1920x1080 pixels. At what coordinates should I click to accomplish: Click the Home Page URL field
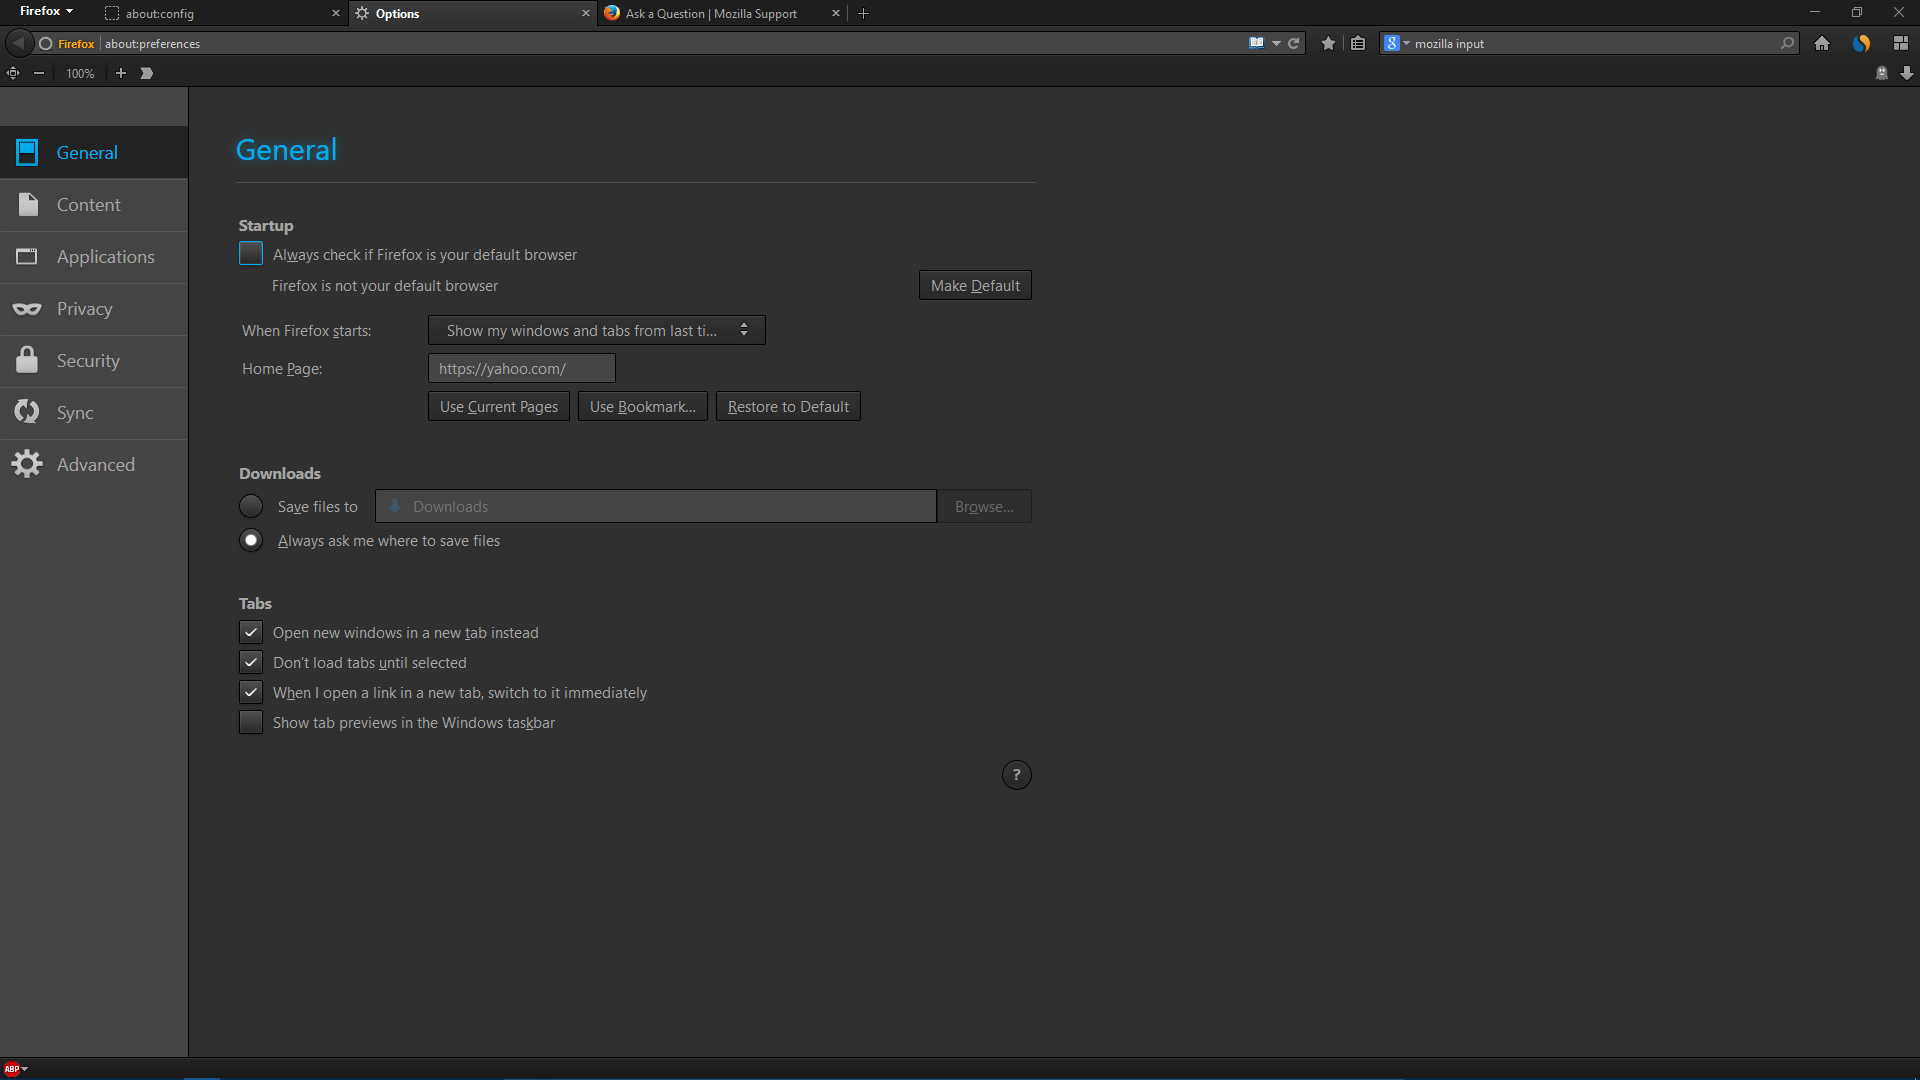click(x=522, y=368)
